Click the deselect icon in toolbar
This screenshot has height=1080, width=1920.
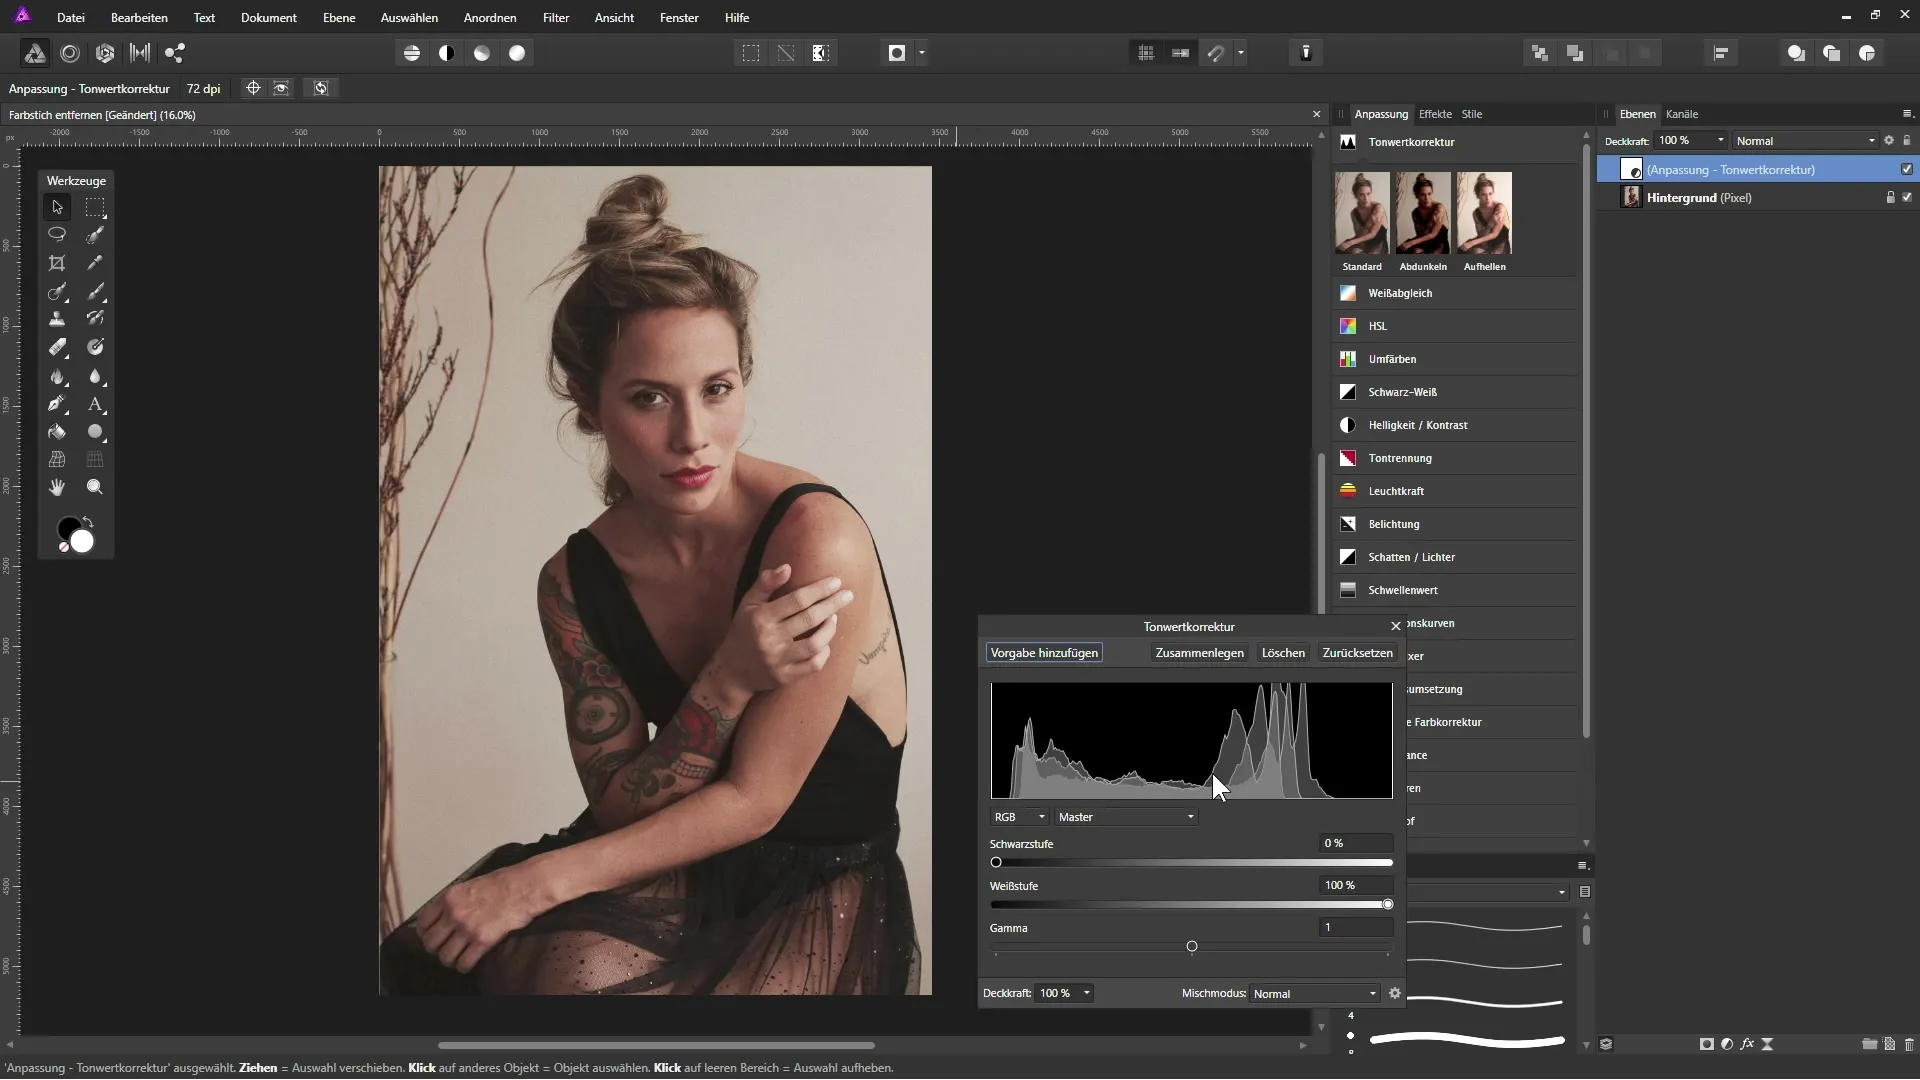786,53
